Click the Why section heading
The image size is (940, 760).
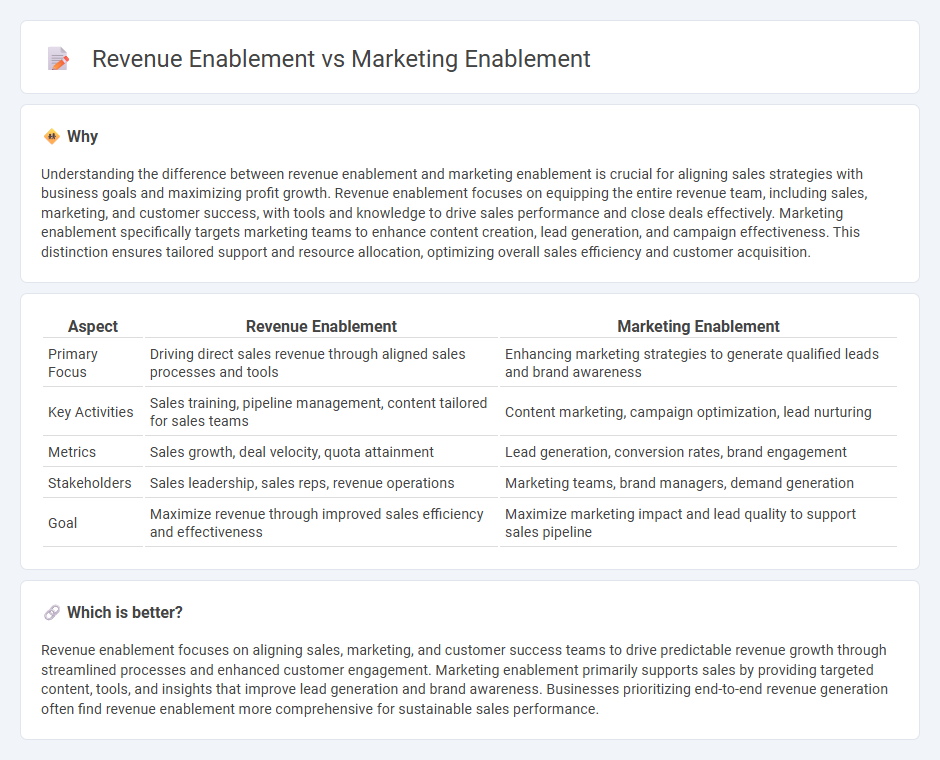[x=82, y=137]
